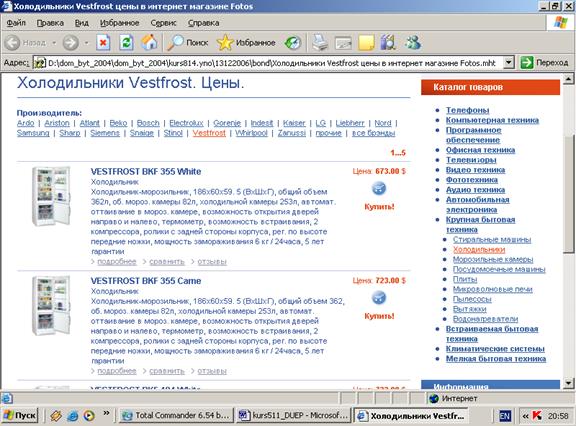The width and height of the screenshot is (576, 426).
Task: Click the cart icon for BKF 355 Came
Action: pyautogui.click(x=379, y=298)
